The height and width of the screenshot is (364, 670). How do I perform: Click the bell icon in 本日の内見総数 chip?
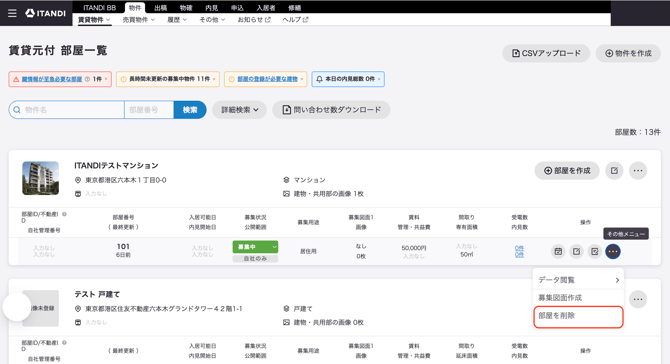(x=319, y=79)
